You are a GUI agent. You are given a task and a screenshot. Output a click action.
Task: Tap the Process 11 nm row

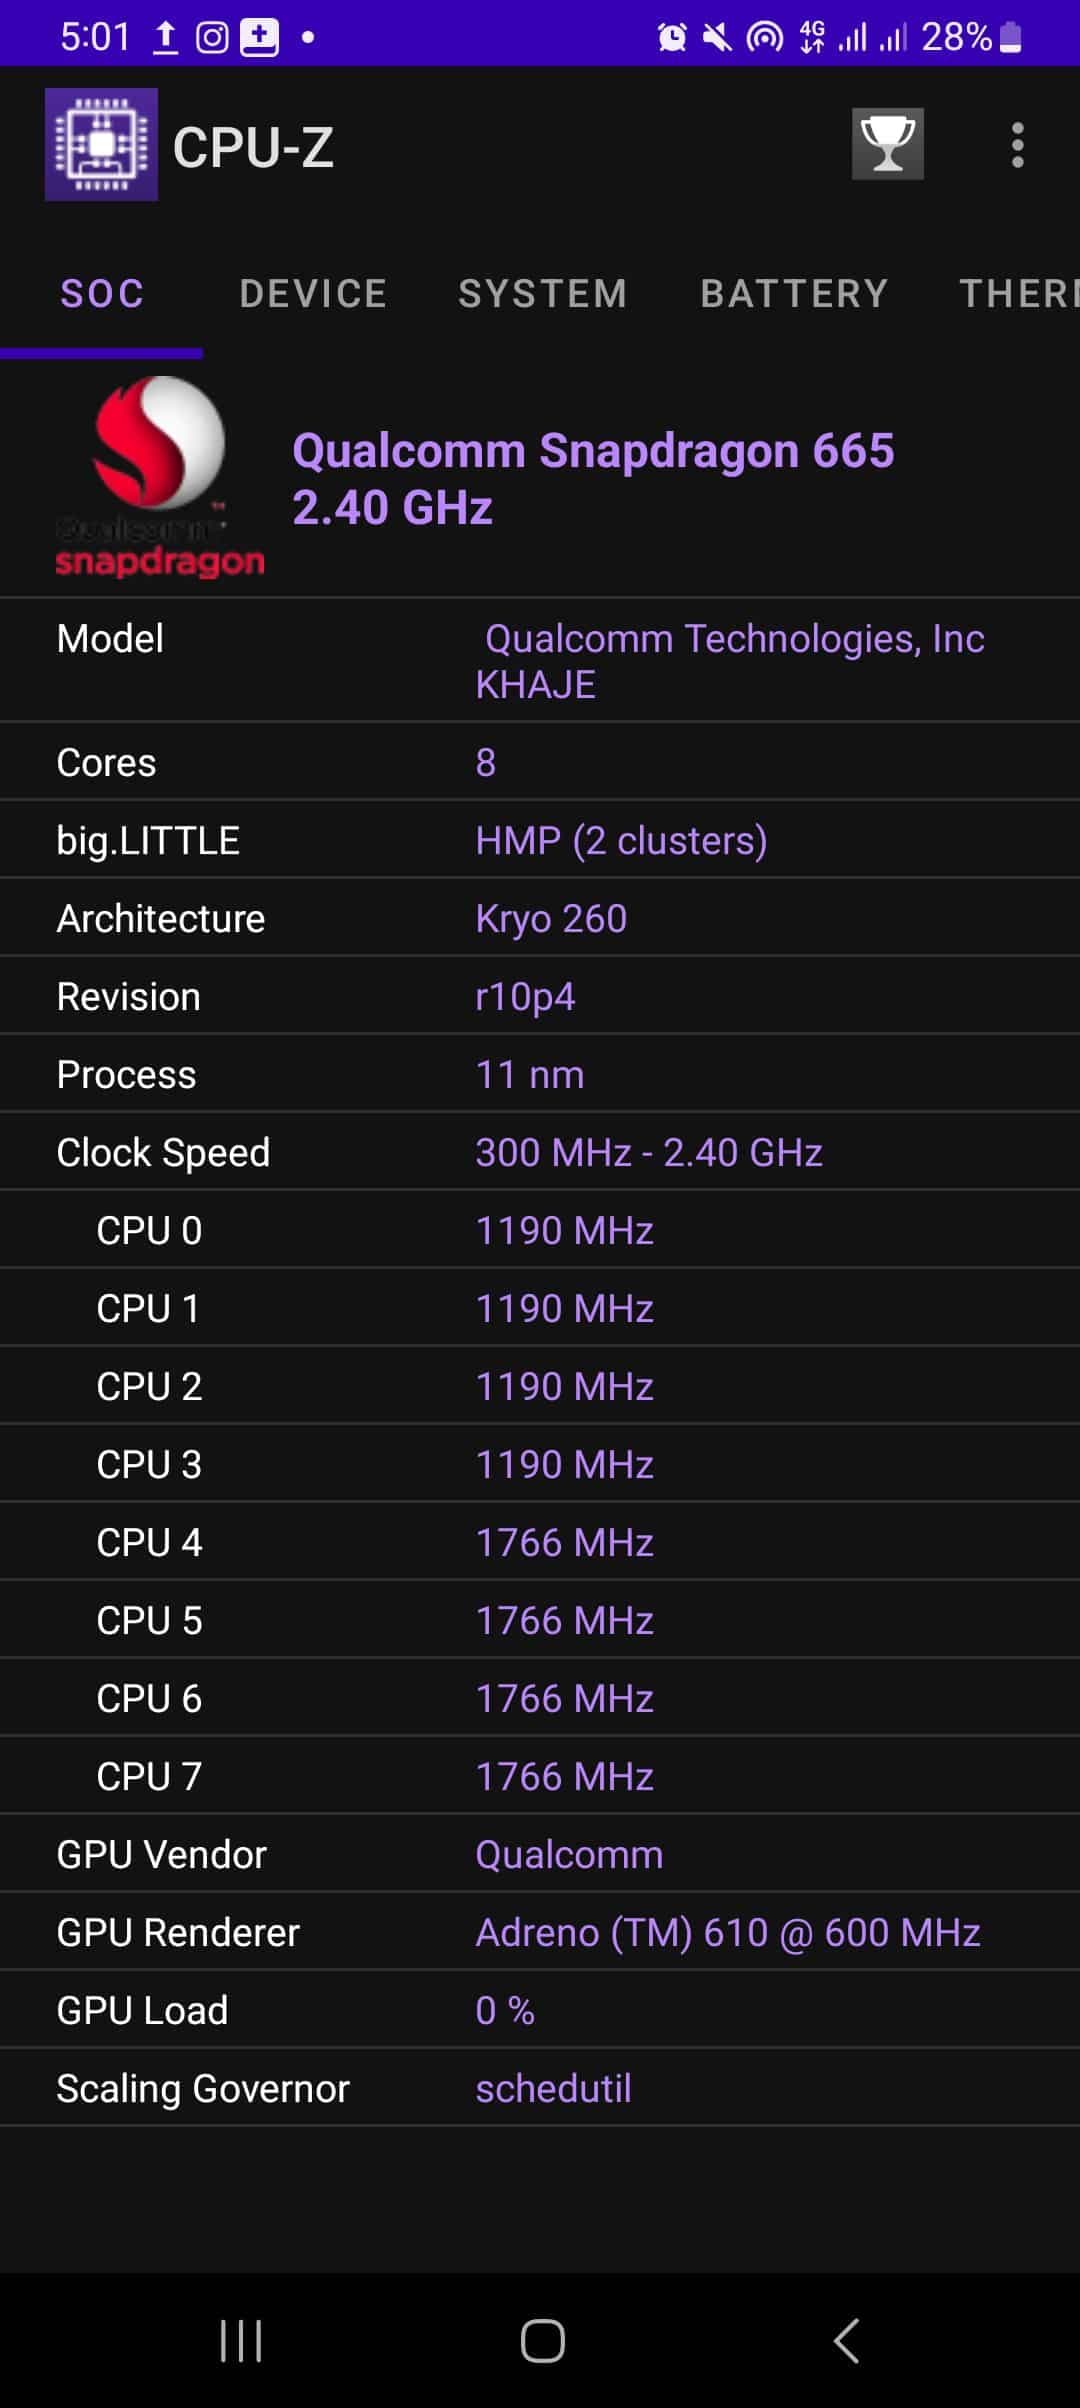click(x=540, y=1074)
